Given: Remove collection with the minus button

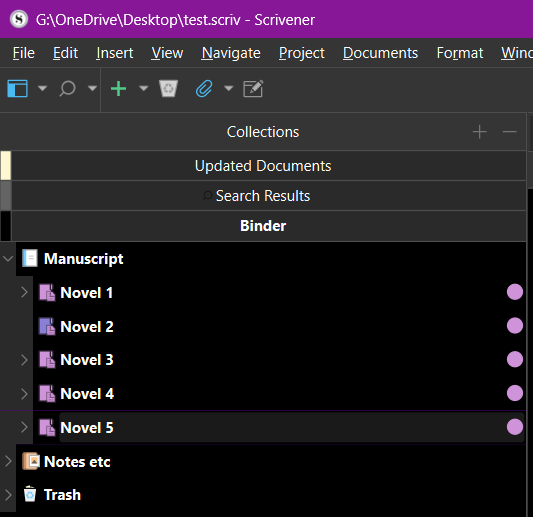Looking at the screenshot, I should 510,132.
